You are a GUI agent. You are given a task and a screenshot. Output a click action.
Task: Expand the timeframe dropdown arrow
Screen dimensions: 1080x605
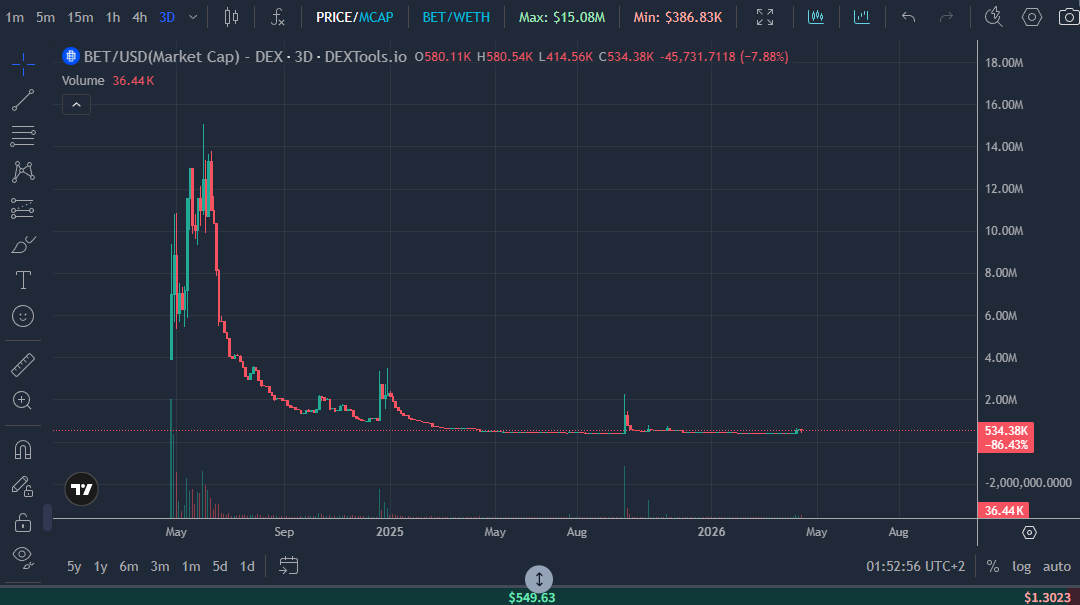coord(193,17)
